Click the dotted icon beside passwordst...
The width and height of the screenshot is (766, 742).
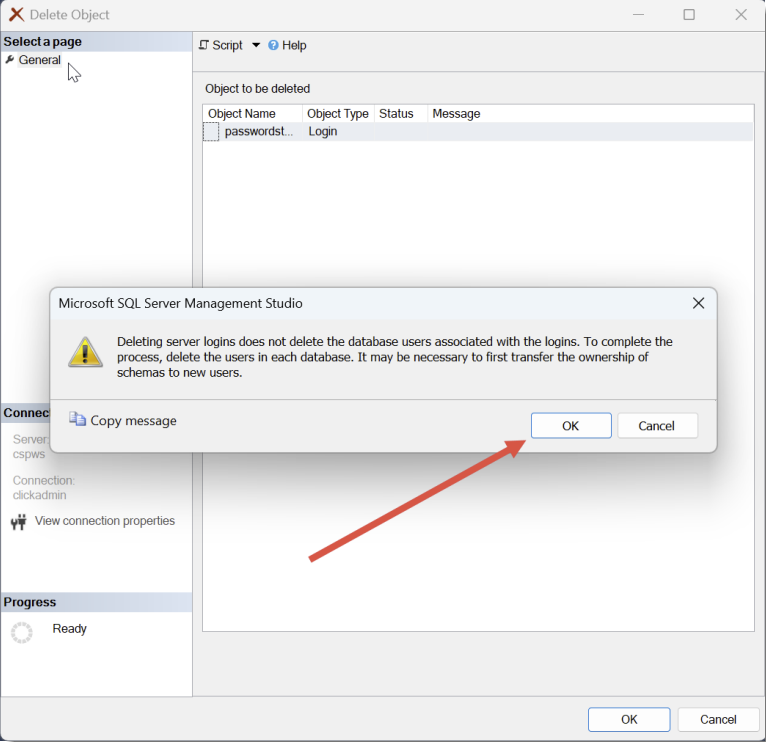211,131
